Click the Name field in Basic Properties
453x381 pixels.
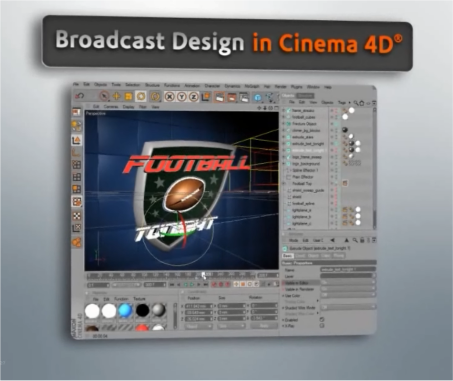point(348,269)
